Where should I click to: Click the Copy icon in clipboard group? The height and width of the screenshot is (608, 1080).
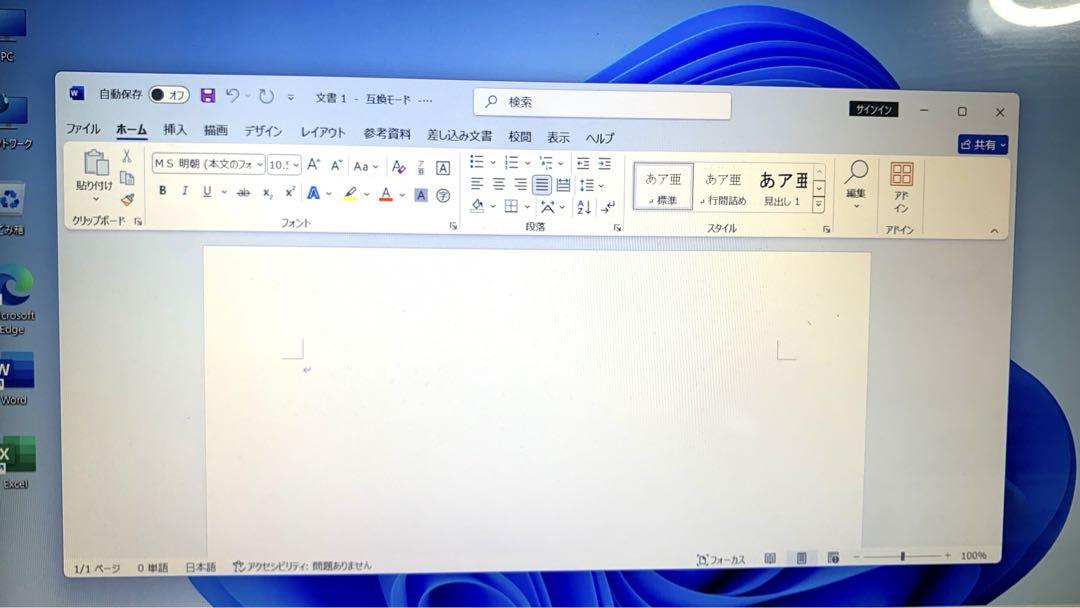click(x=127, y=178)
